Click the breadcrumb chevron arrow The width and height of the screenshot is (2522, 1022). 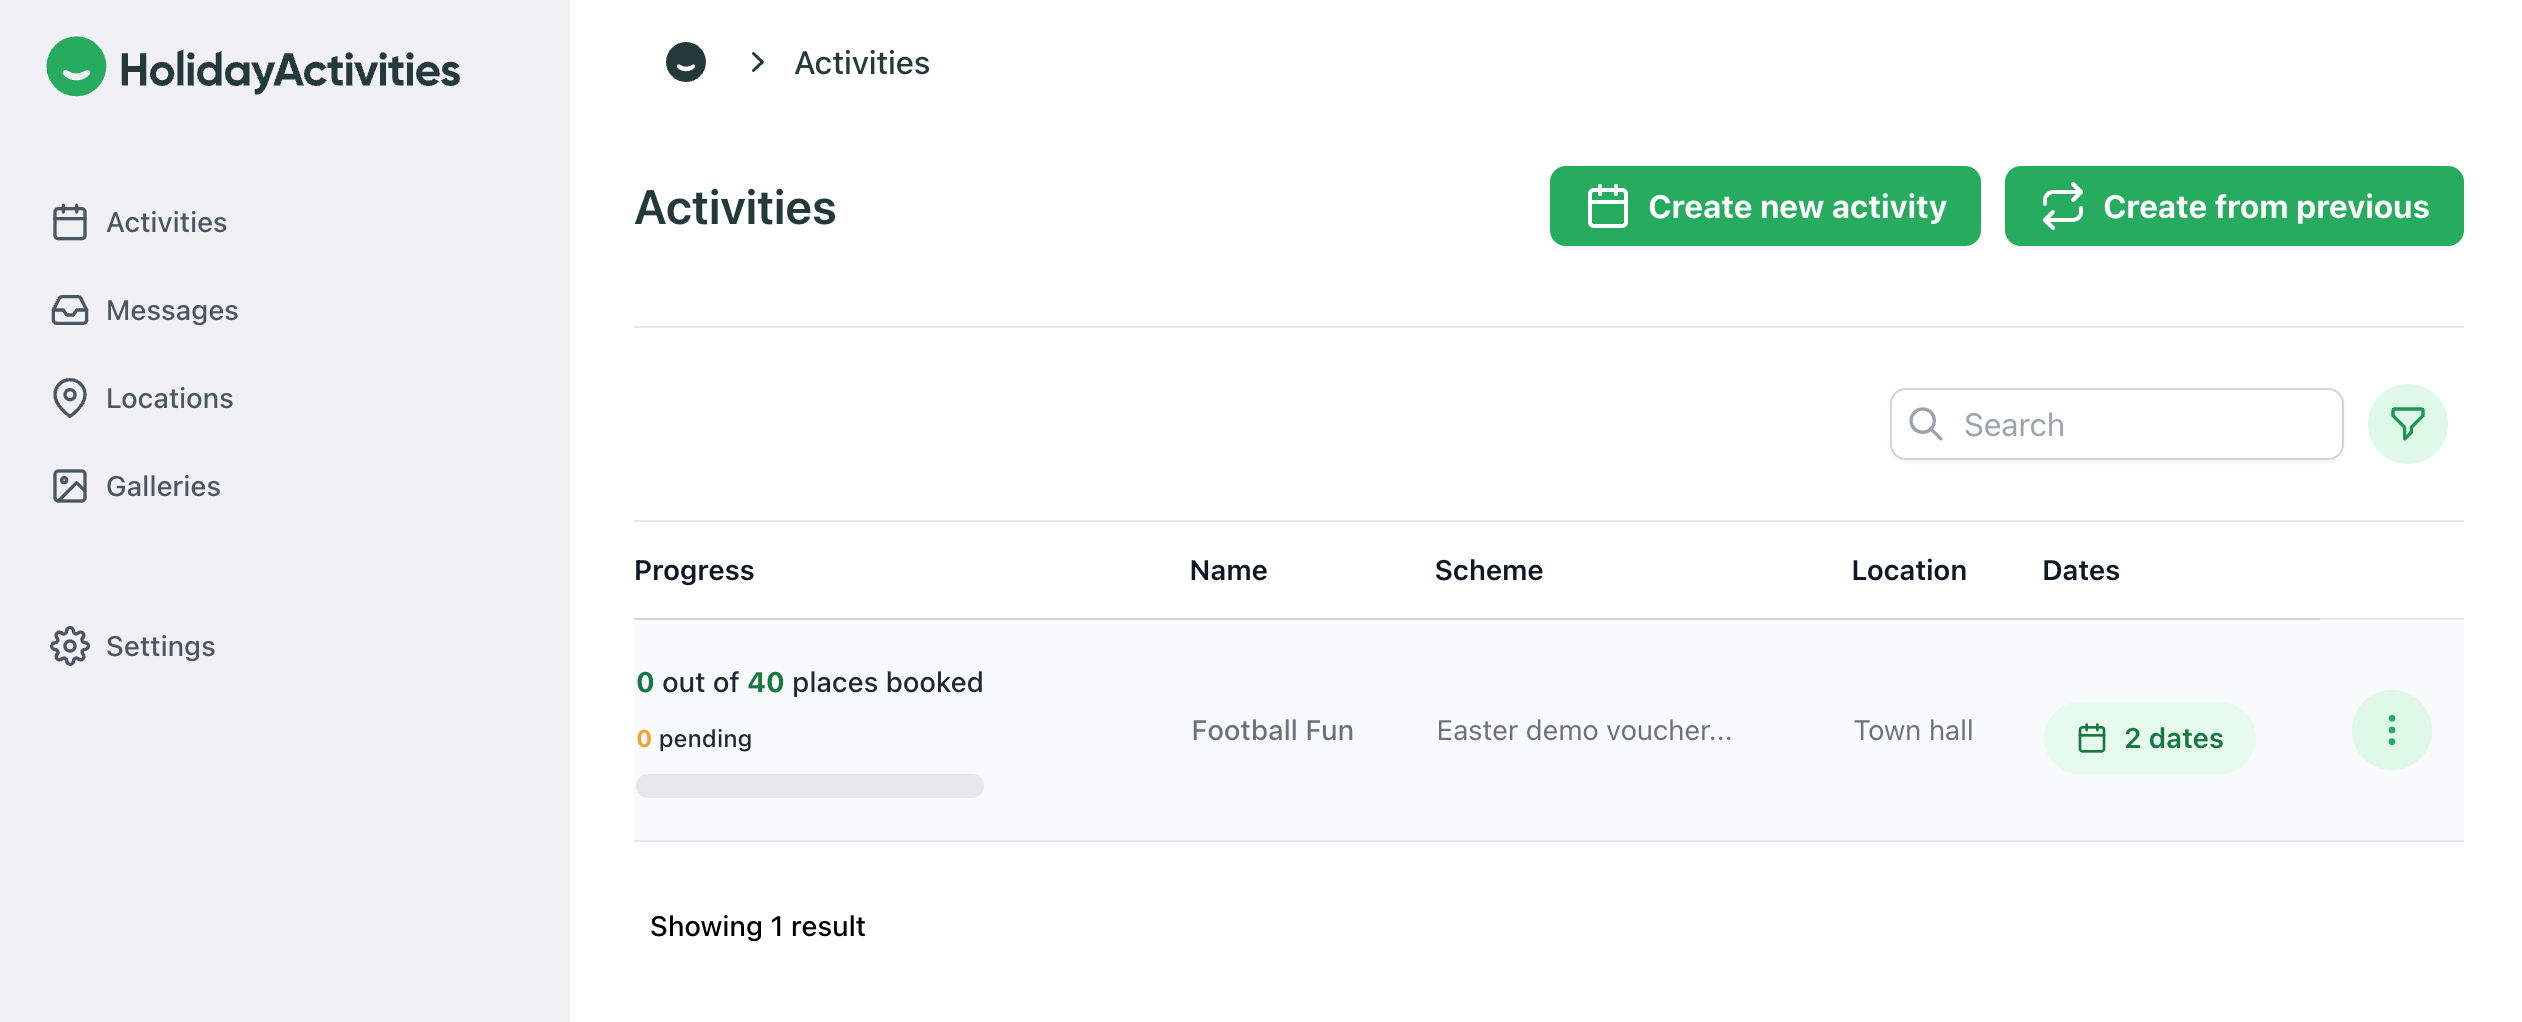pos(757,62)
